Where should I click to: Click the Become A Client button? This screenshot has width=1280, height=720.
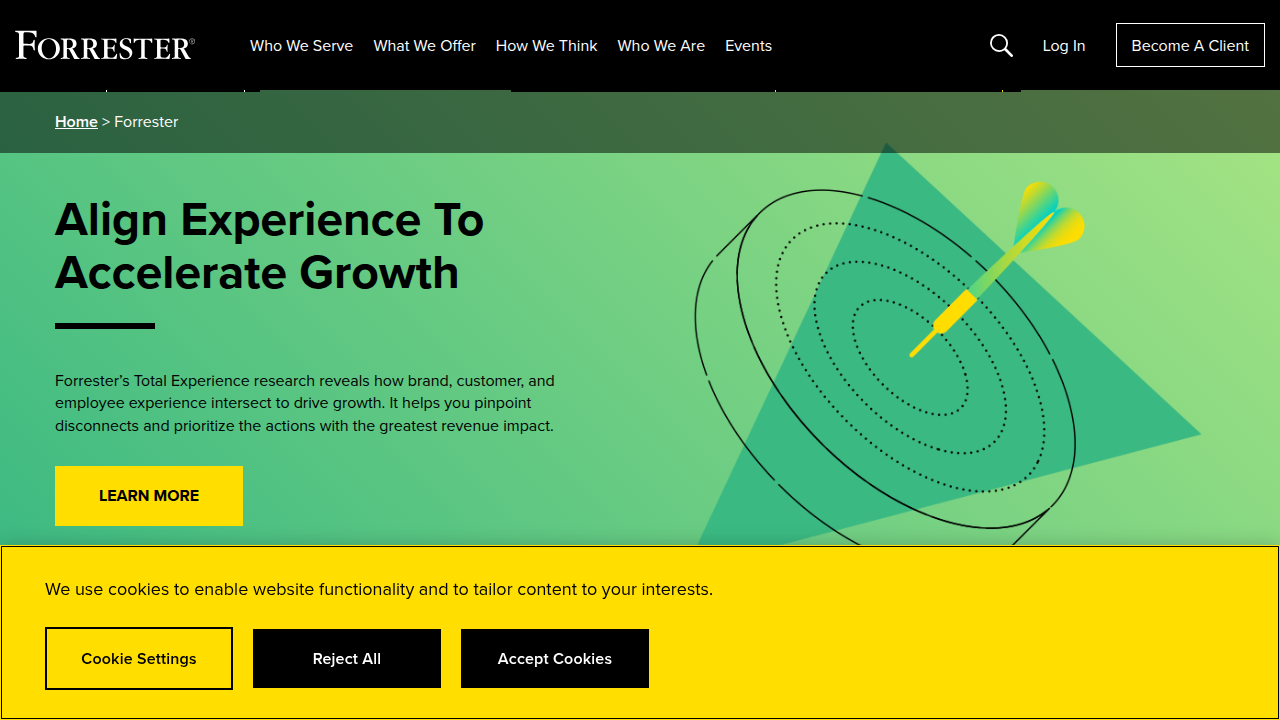click(x=1190, y=45)
